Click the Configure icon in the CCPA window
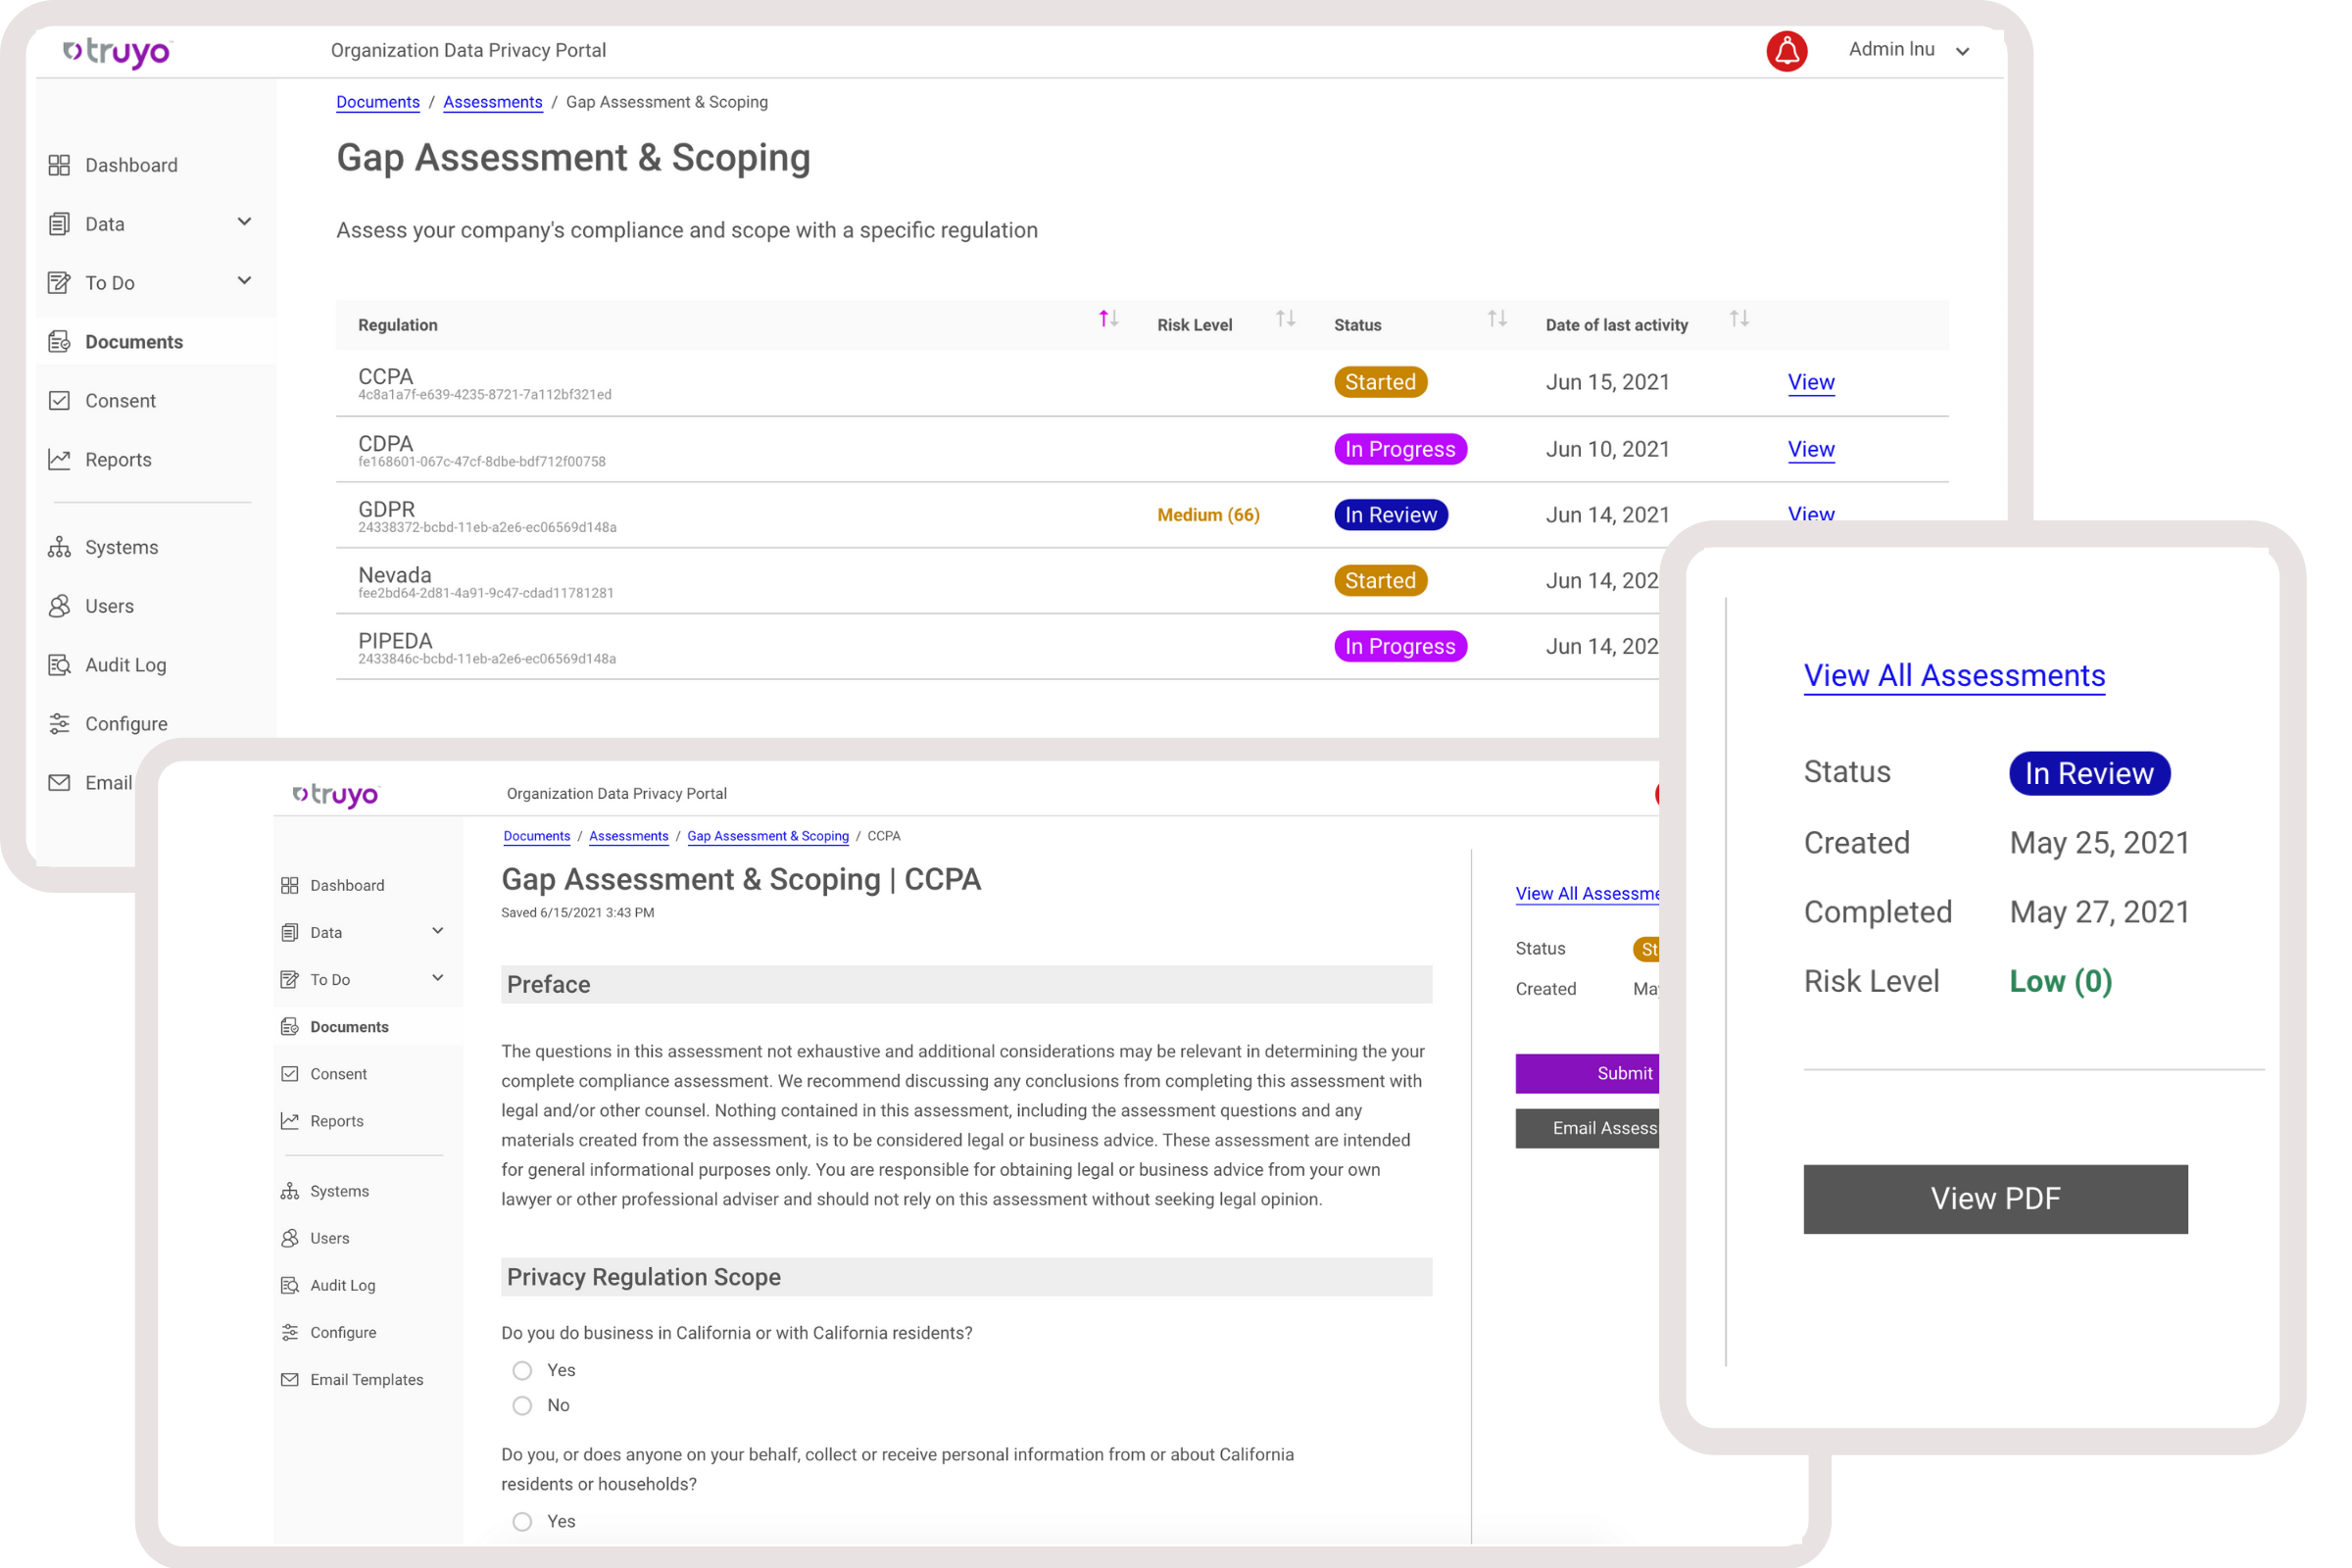Viewport: 2352px width, 1568px height. point(290,1333)
